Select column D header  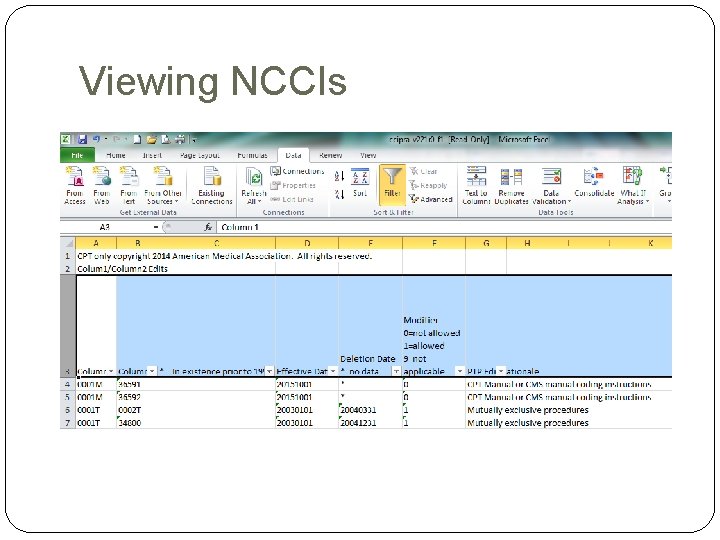click(x=307, y=243)
